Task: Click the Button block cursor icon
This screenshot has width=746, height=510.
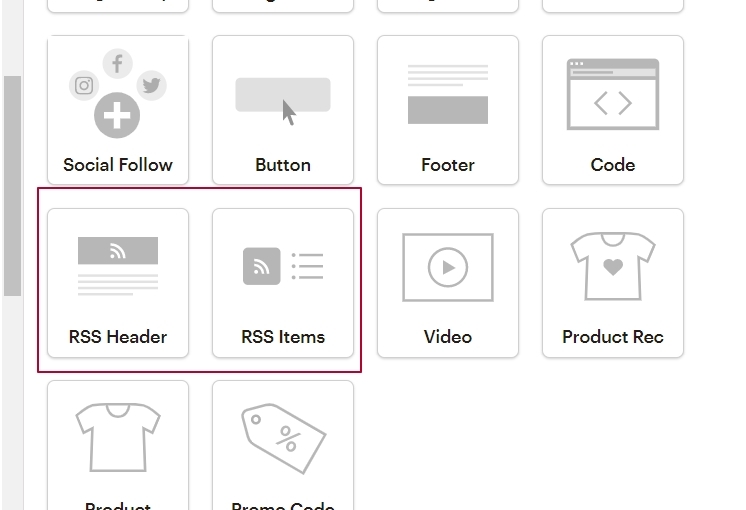Action: click(x=283, y=98)
